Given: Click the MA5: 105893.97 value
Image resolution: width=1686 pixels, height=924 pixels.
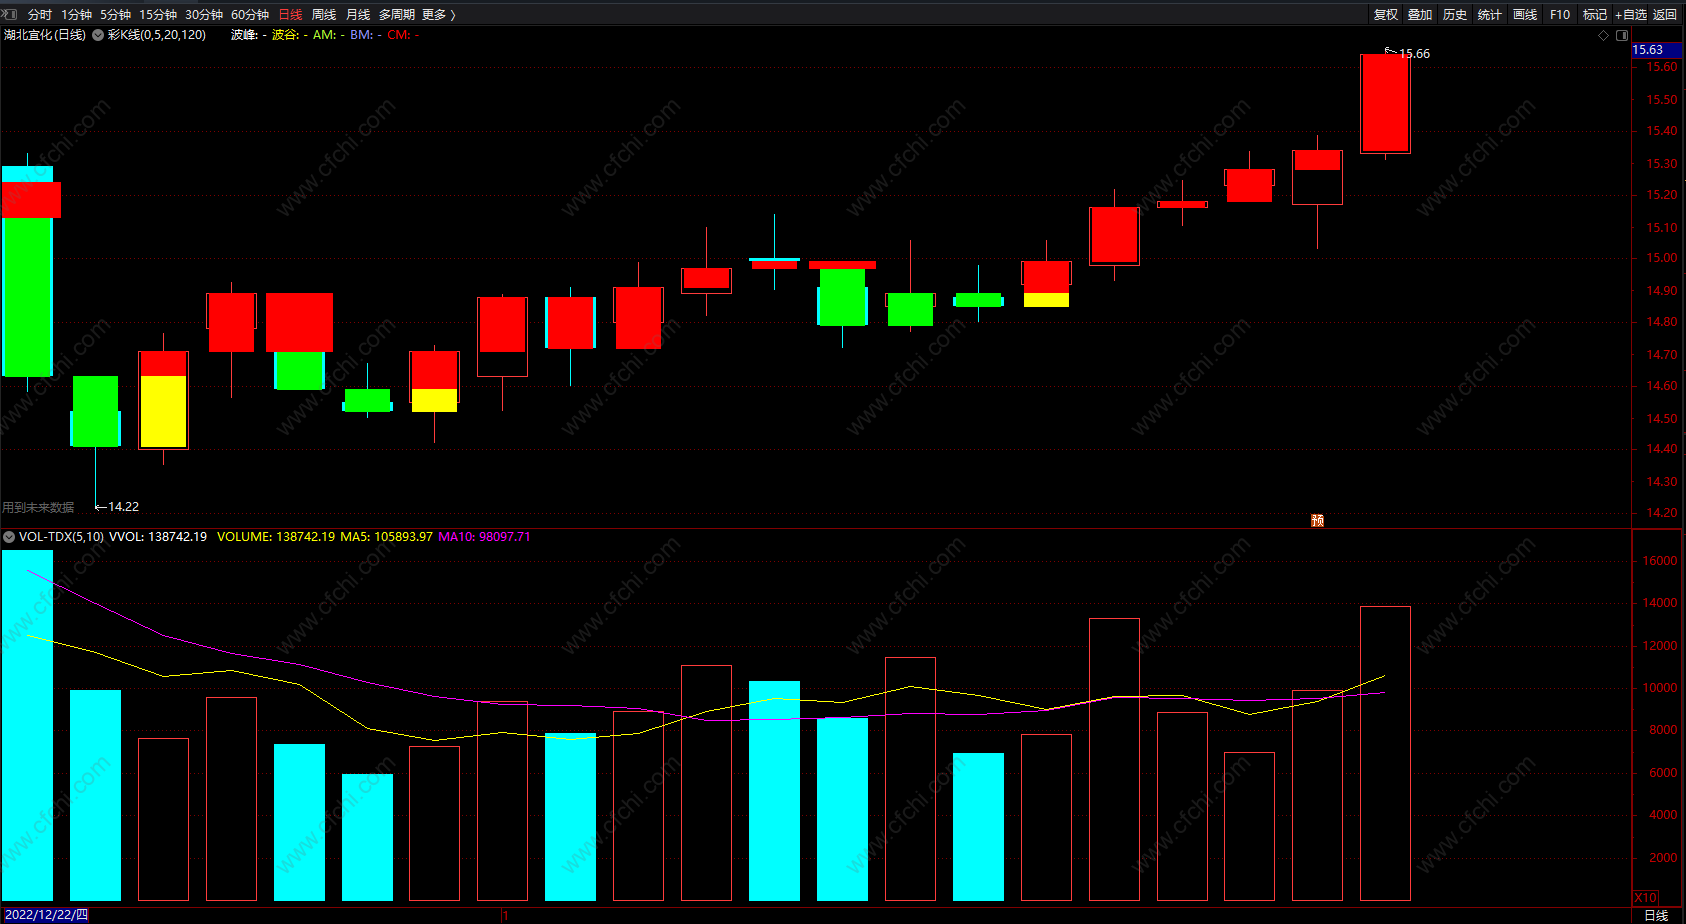Looking at the screenshot, I should pyautogui.click(x=386, y=537).
